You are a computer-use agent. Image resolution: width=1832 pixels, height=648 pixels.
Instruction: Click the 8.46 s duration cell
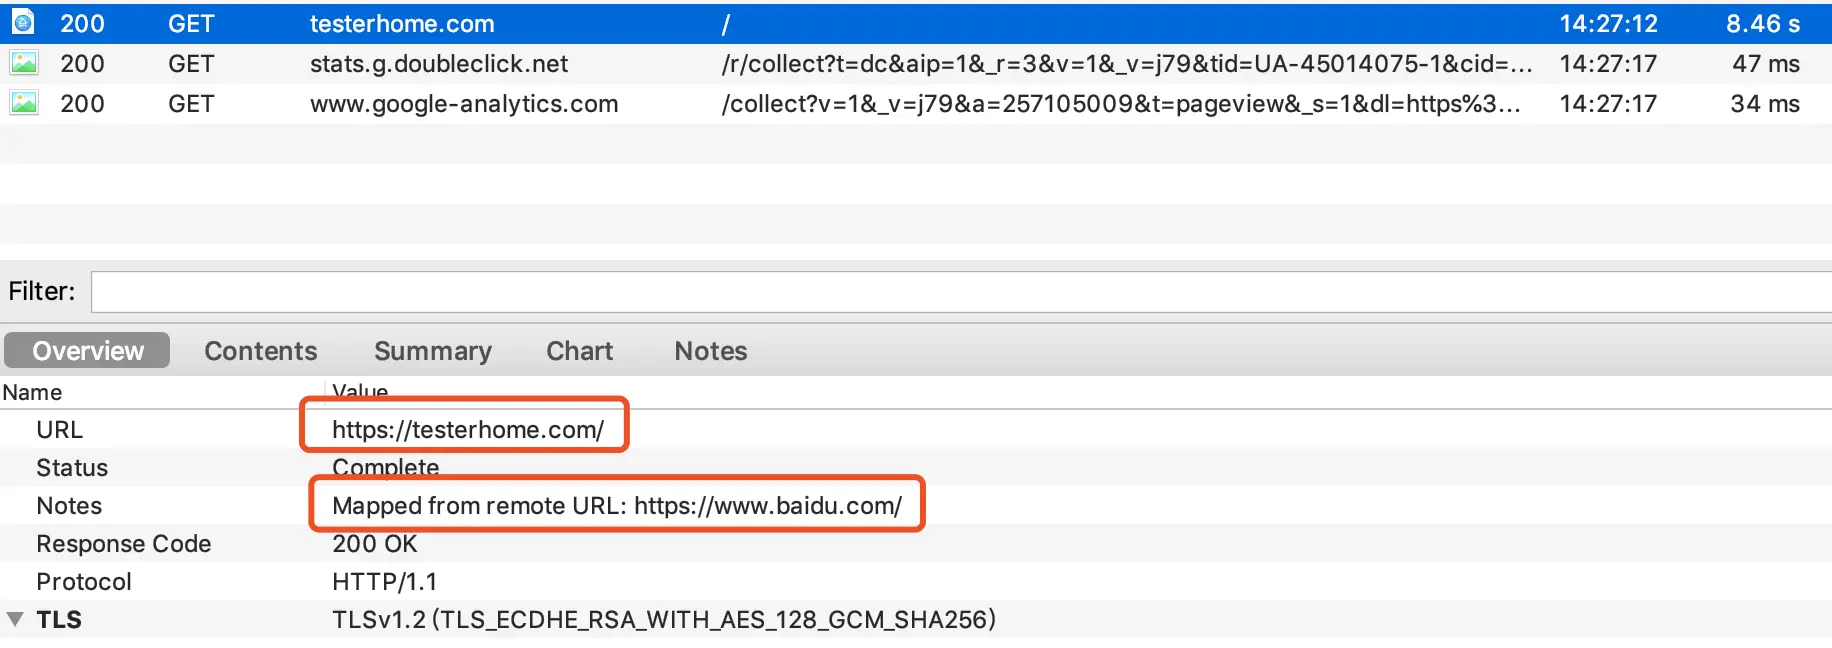tap(1763, 23)
